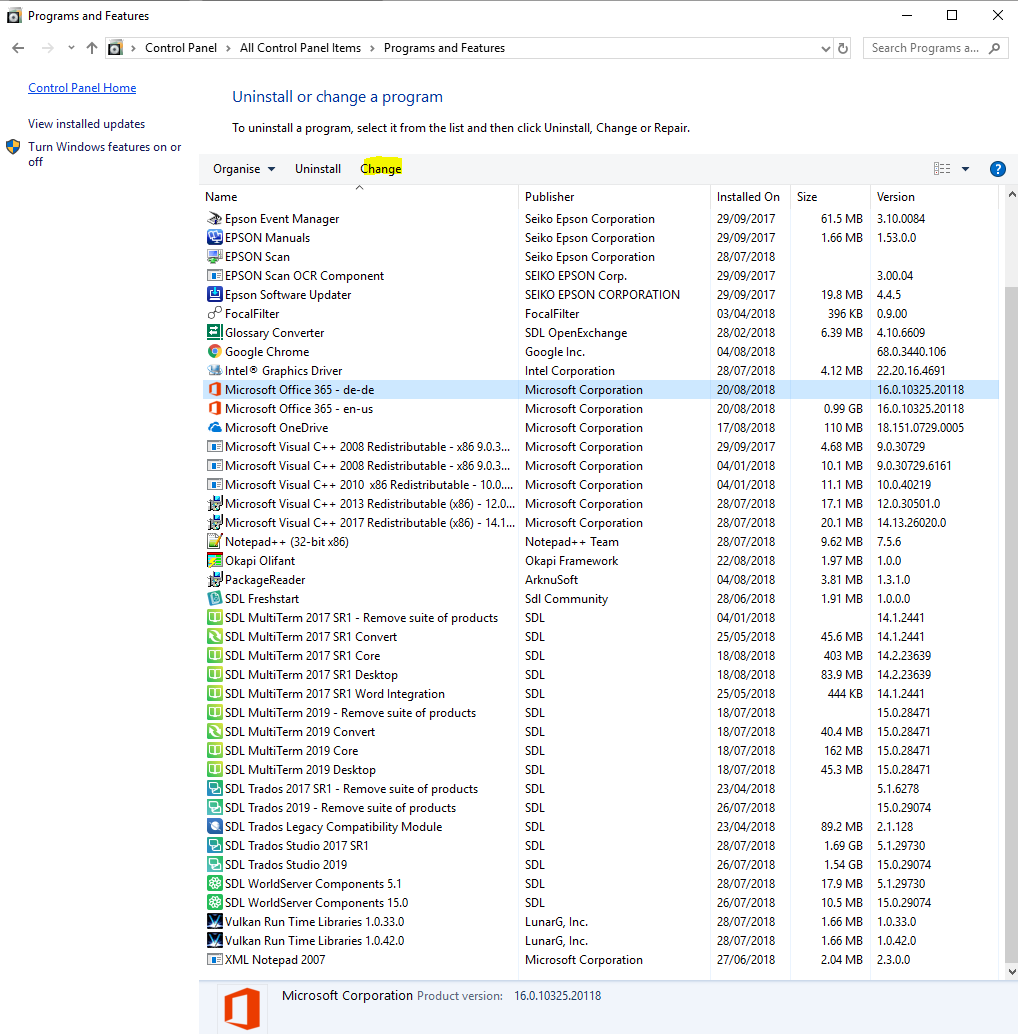This screenshot has width=1018, height=1034.
Task: Click the Okapi Olifant icon
Action: click(214, 561)
